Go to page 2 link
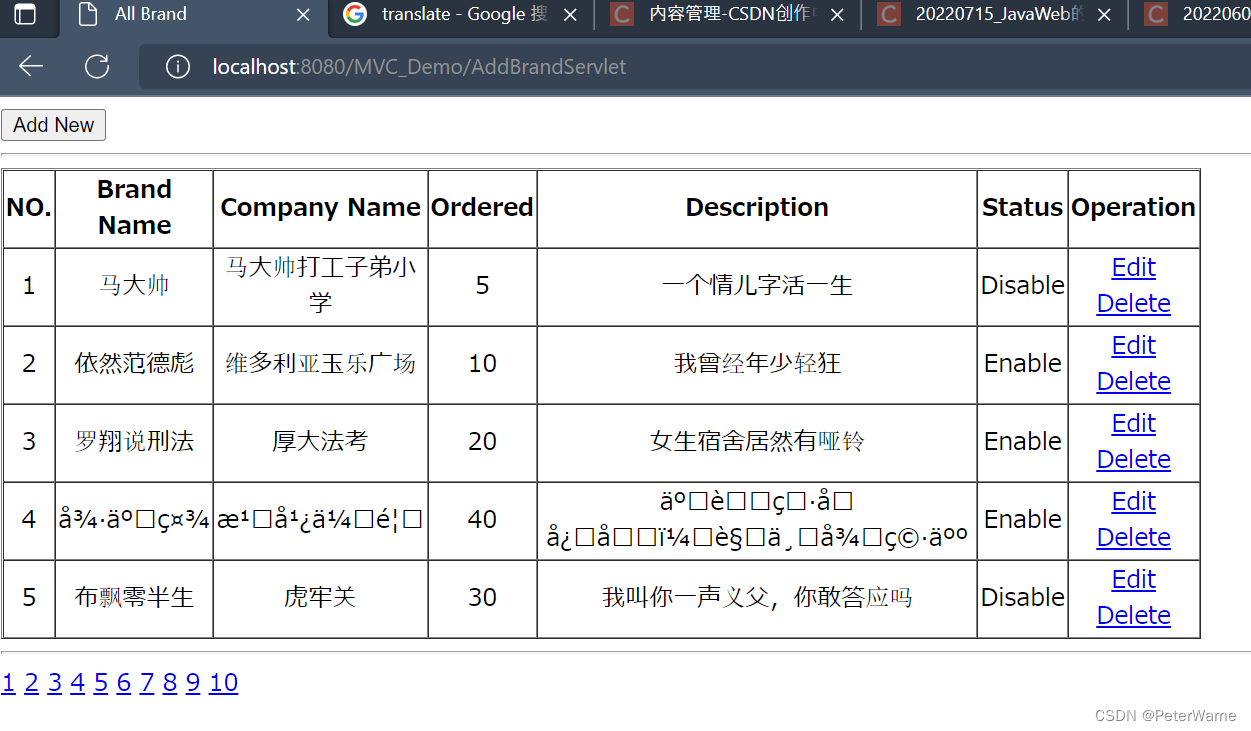Image resolution: width=1251 pixels, height=731 pixels. click(x=31, y=683)
